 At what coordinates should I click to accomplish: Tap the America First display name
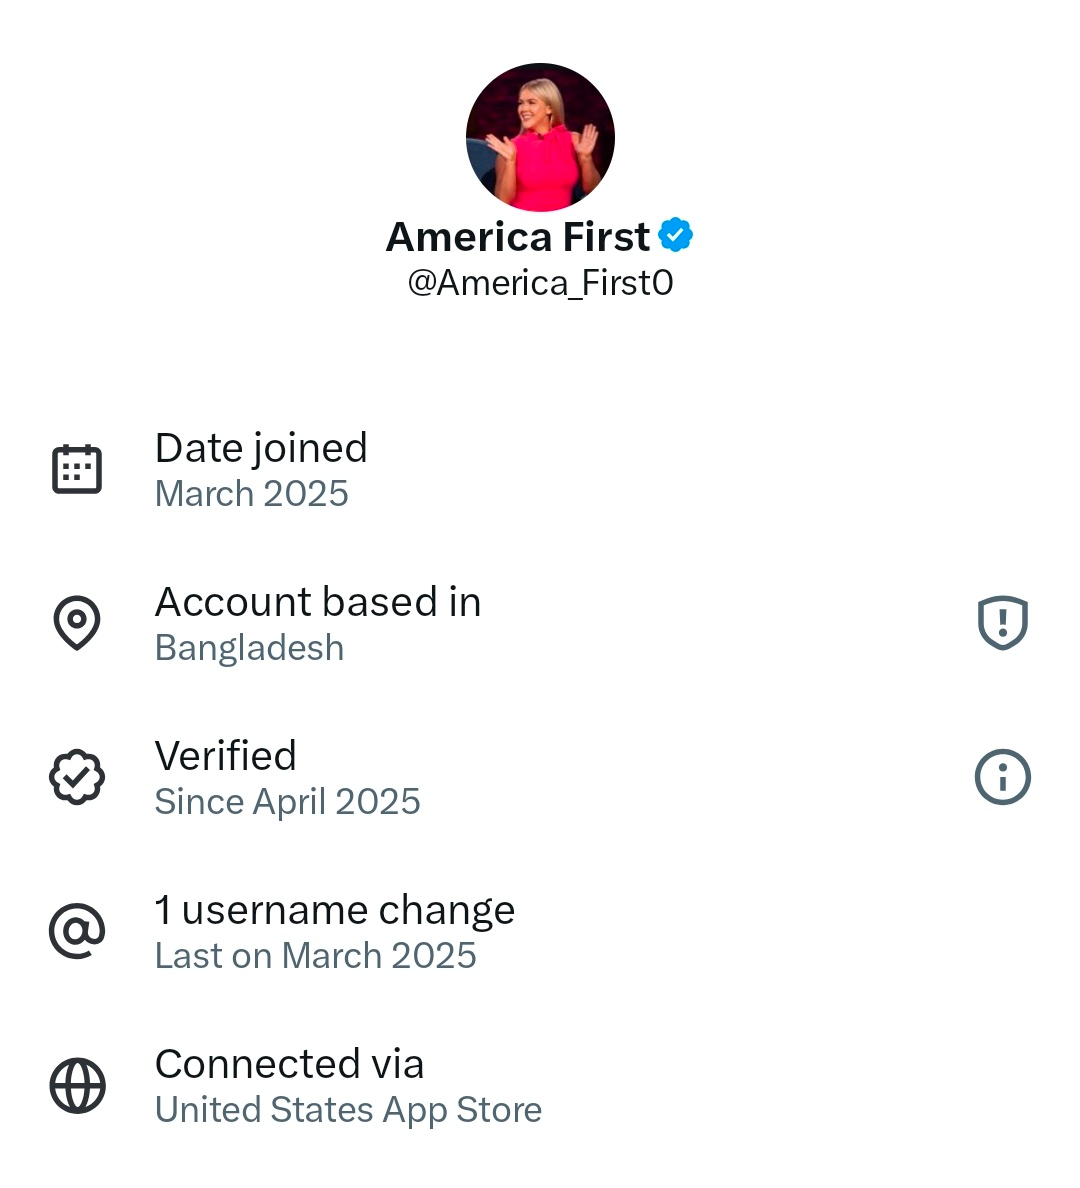point(518,237)
